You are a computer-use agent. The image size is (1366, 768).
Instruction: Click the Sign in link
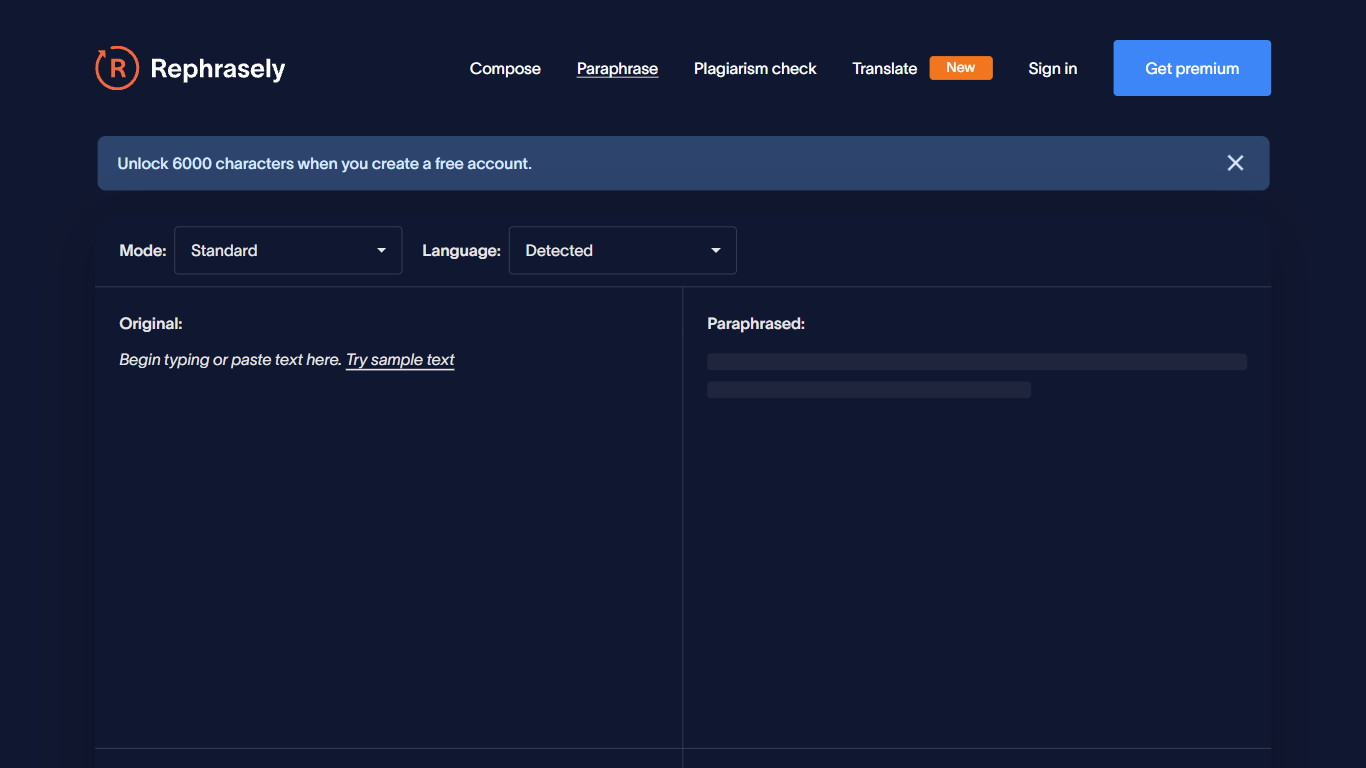tap(1052, 68)
